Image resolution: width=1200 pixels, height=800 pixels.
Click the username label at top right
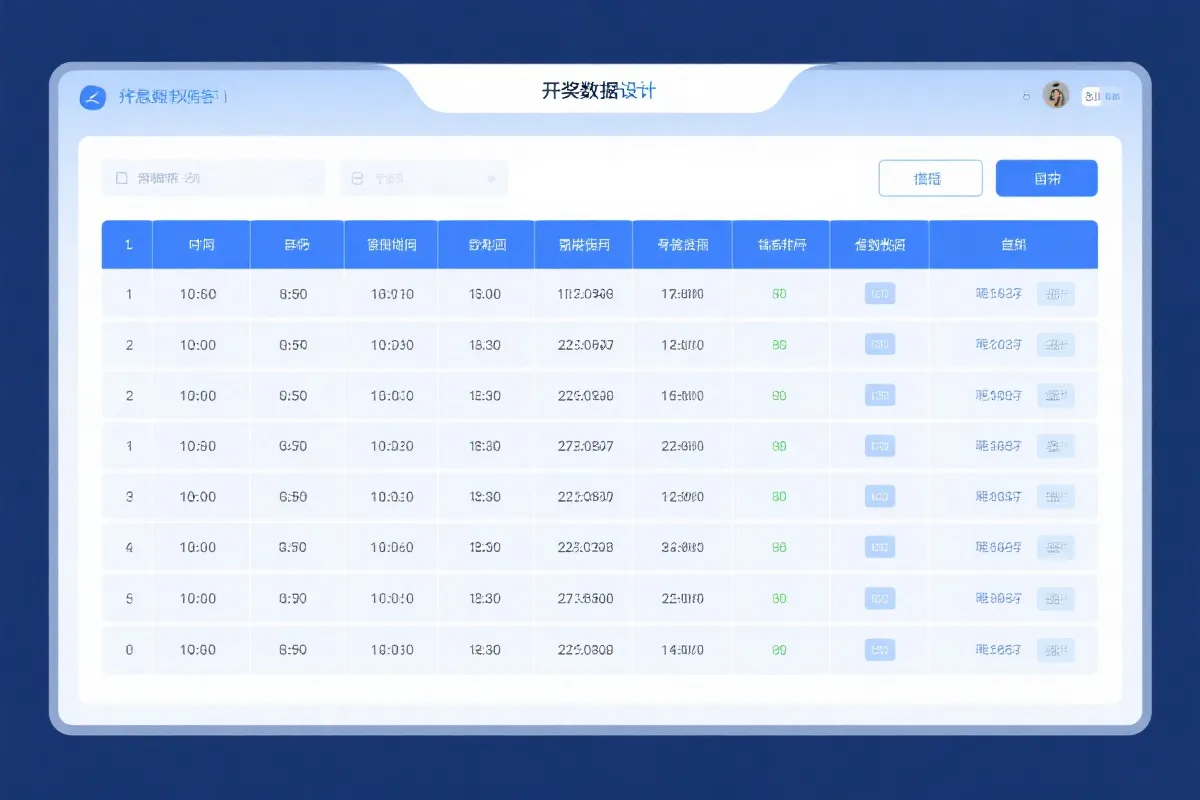(x=1100, y=96)
